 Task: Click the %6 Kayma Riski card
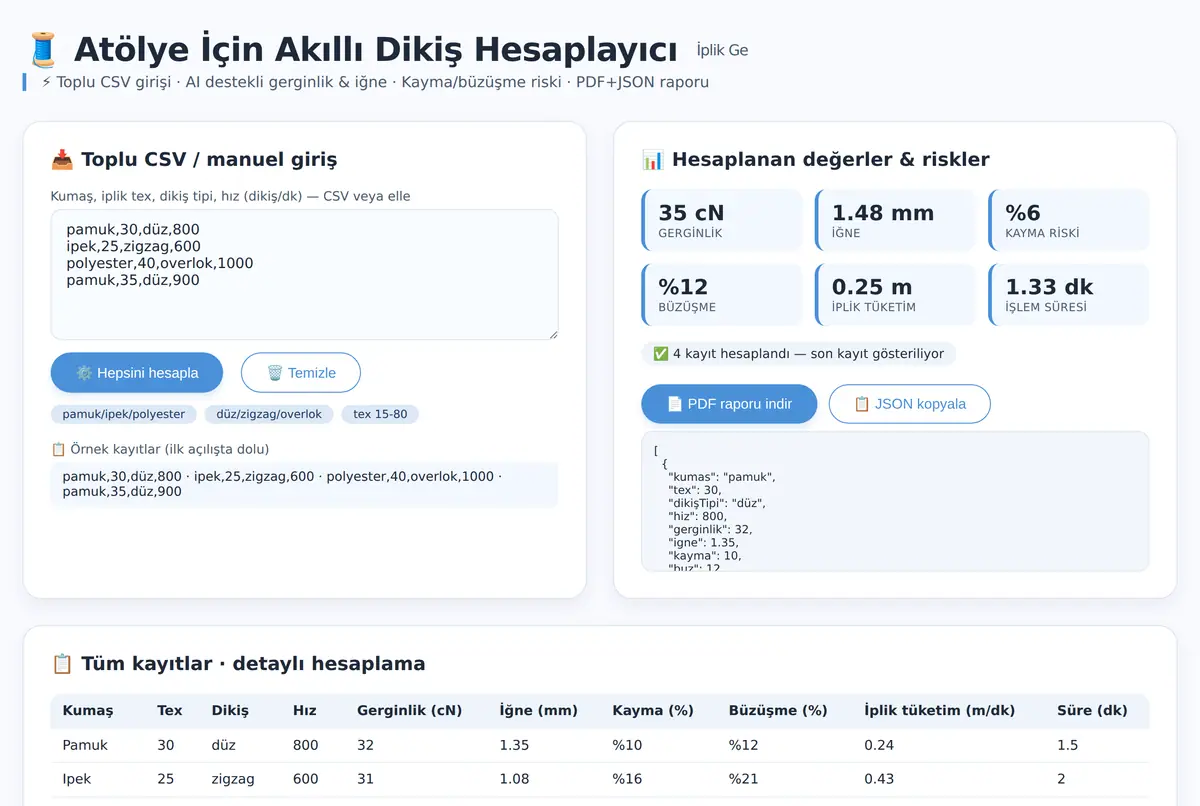tap(1069, 220)
